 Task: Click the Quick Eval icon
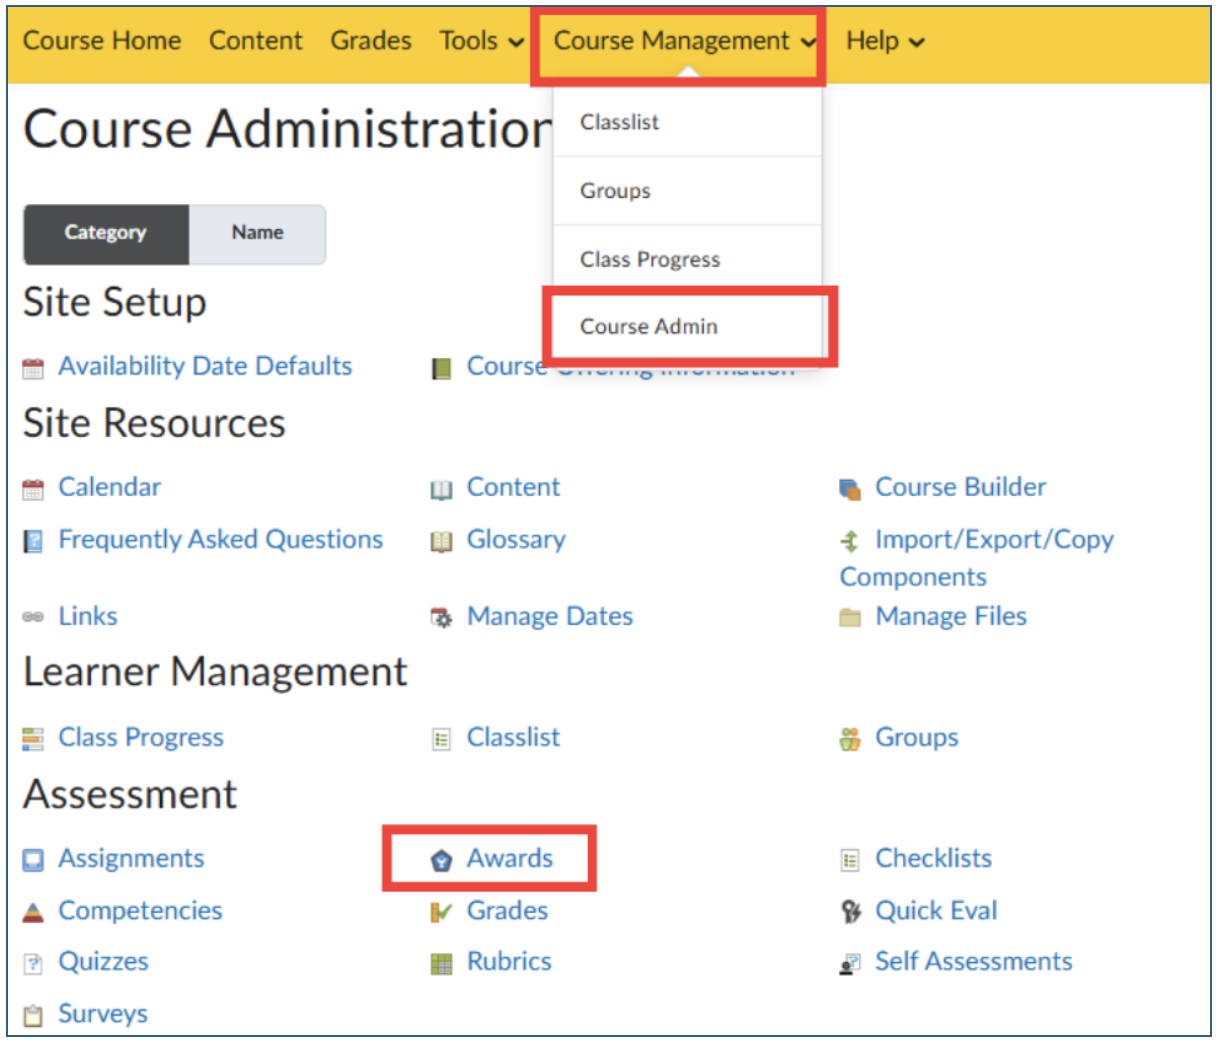[x=850, y=912]
